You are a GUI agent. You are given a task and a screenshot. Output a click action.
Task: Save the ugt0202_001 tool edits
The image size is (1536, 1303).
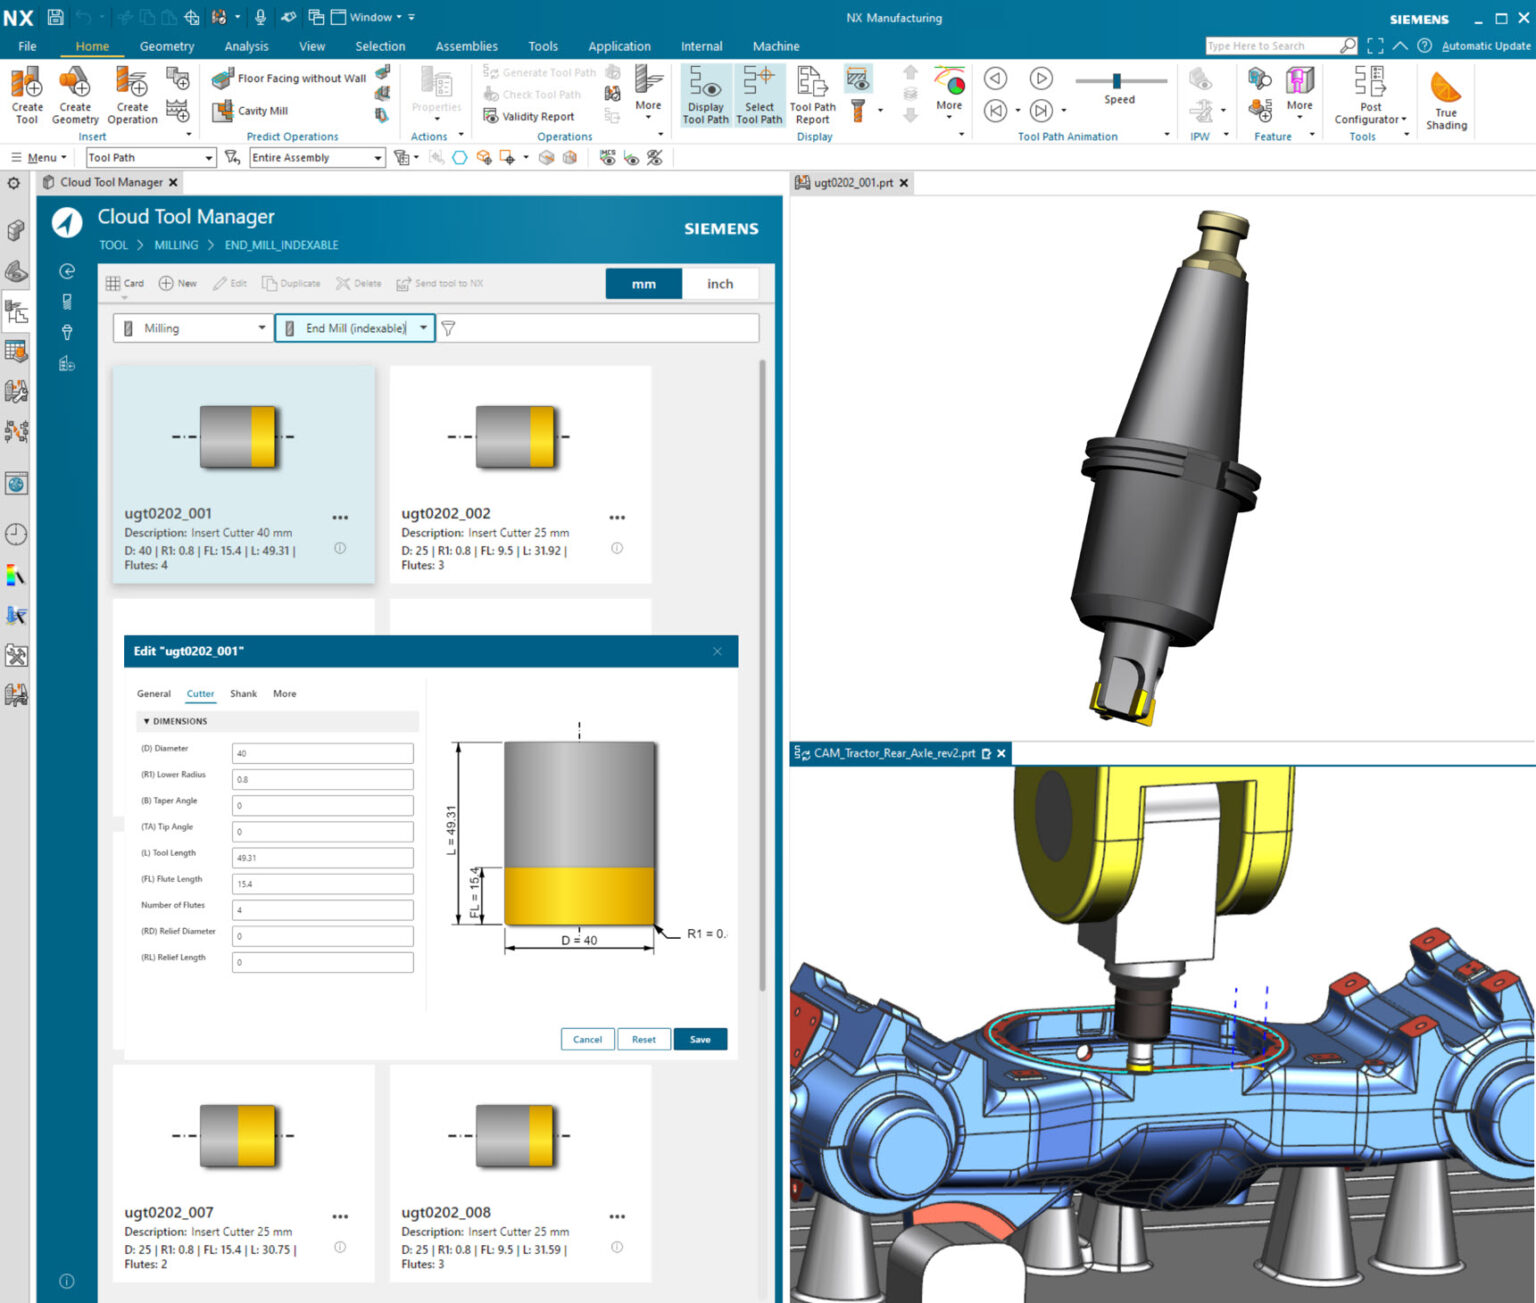pyautogui.click(x=700, y=1039)
